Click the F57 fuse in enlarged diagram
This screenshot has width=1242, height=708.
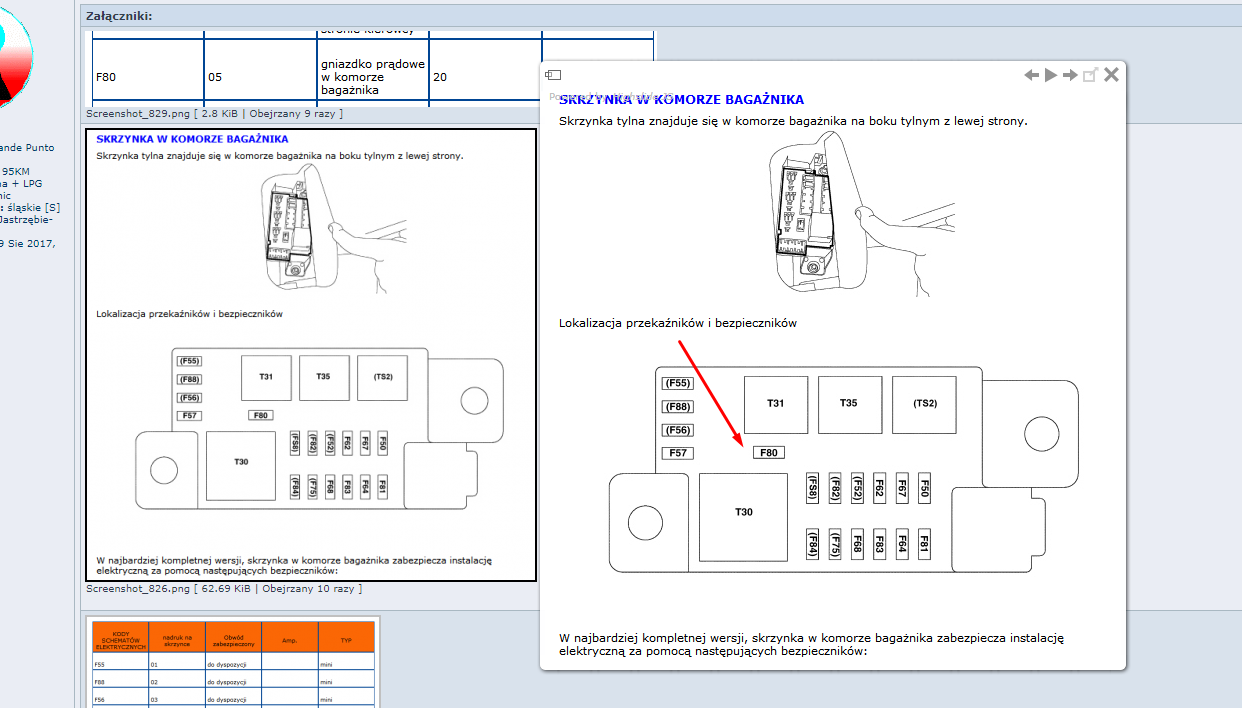pyautogui.click(x=679, y=453)
